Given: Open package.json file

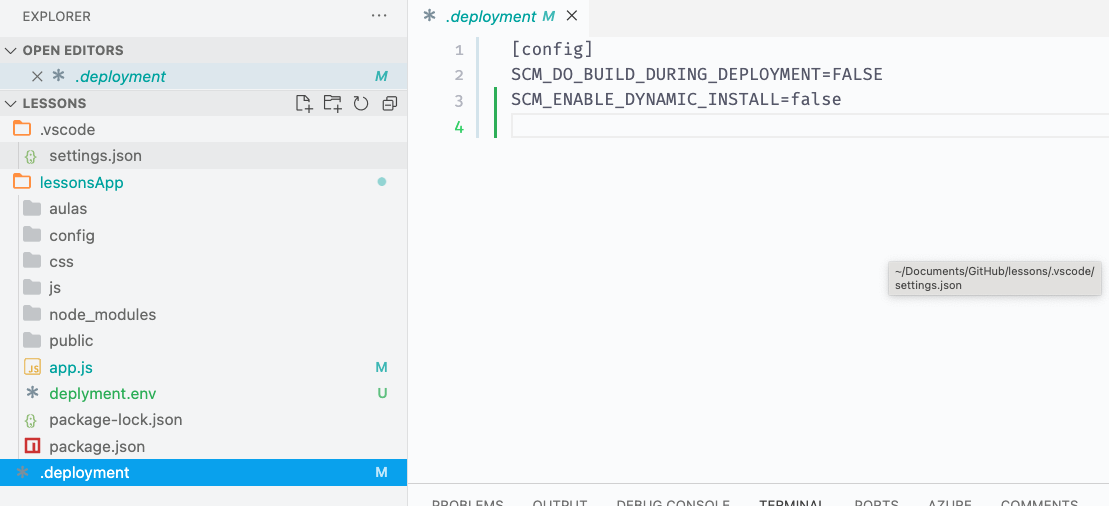Looking at the screenshot, I should (x=204, y=447).
